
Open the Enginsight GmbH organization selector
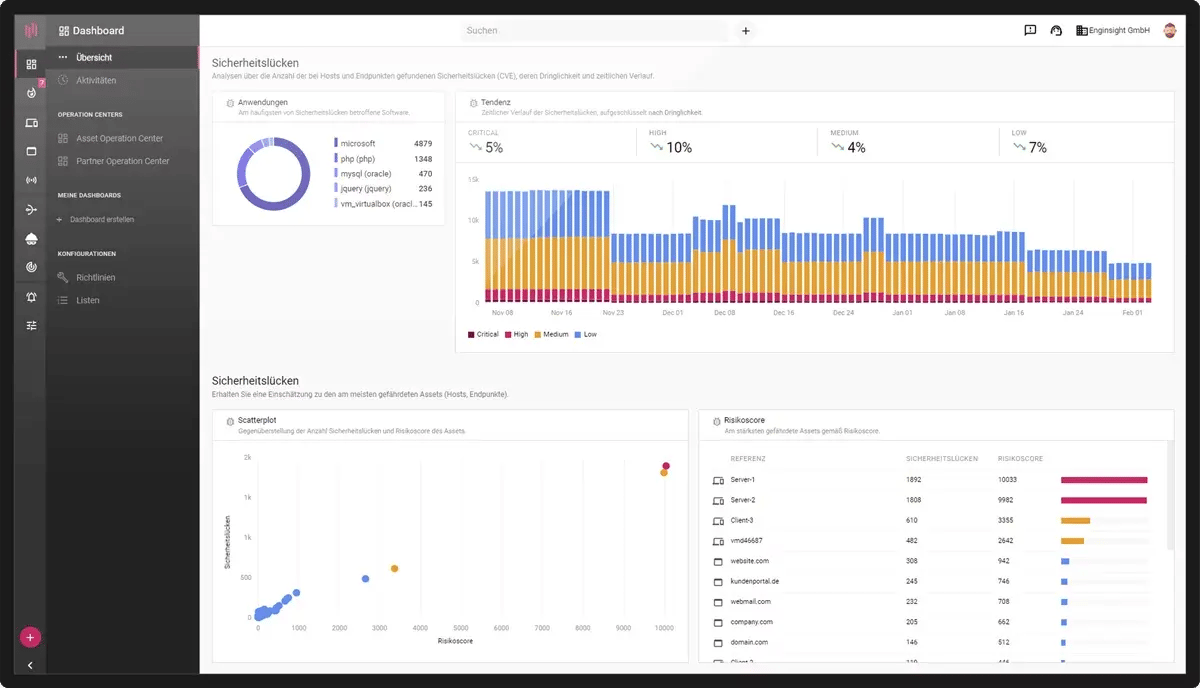[1113, 30]
